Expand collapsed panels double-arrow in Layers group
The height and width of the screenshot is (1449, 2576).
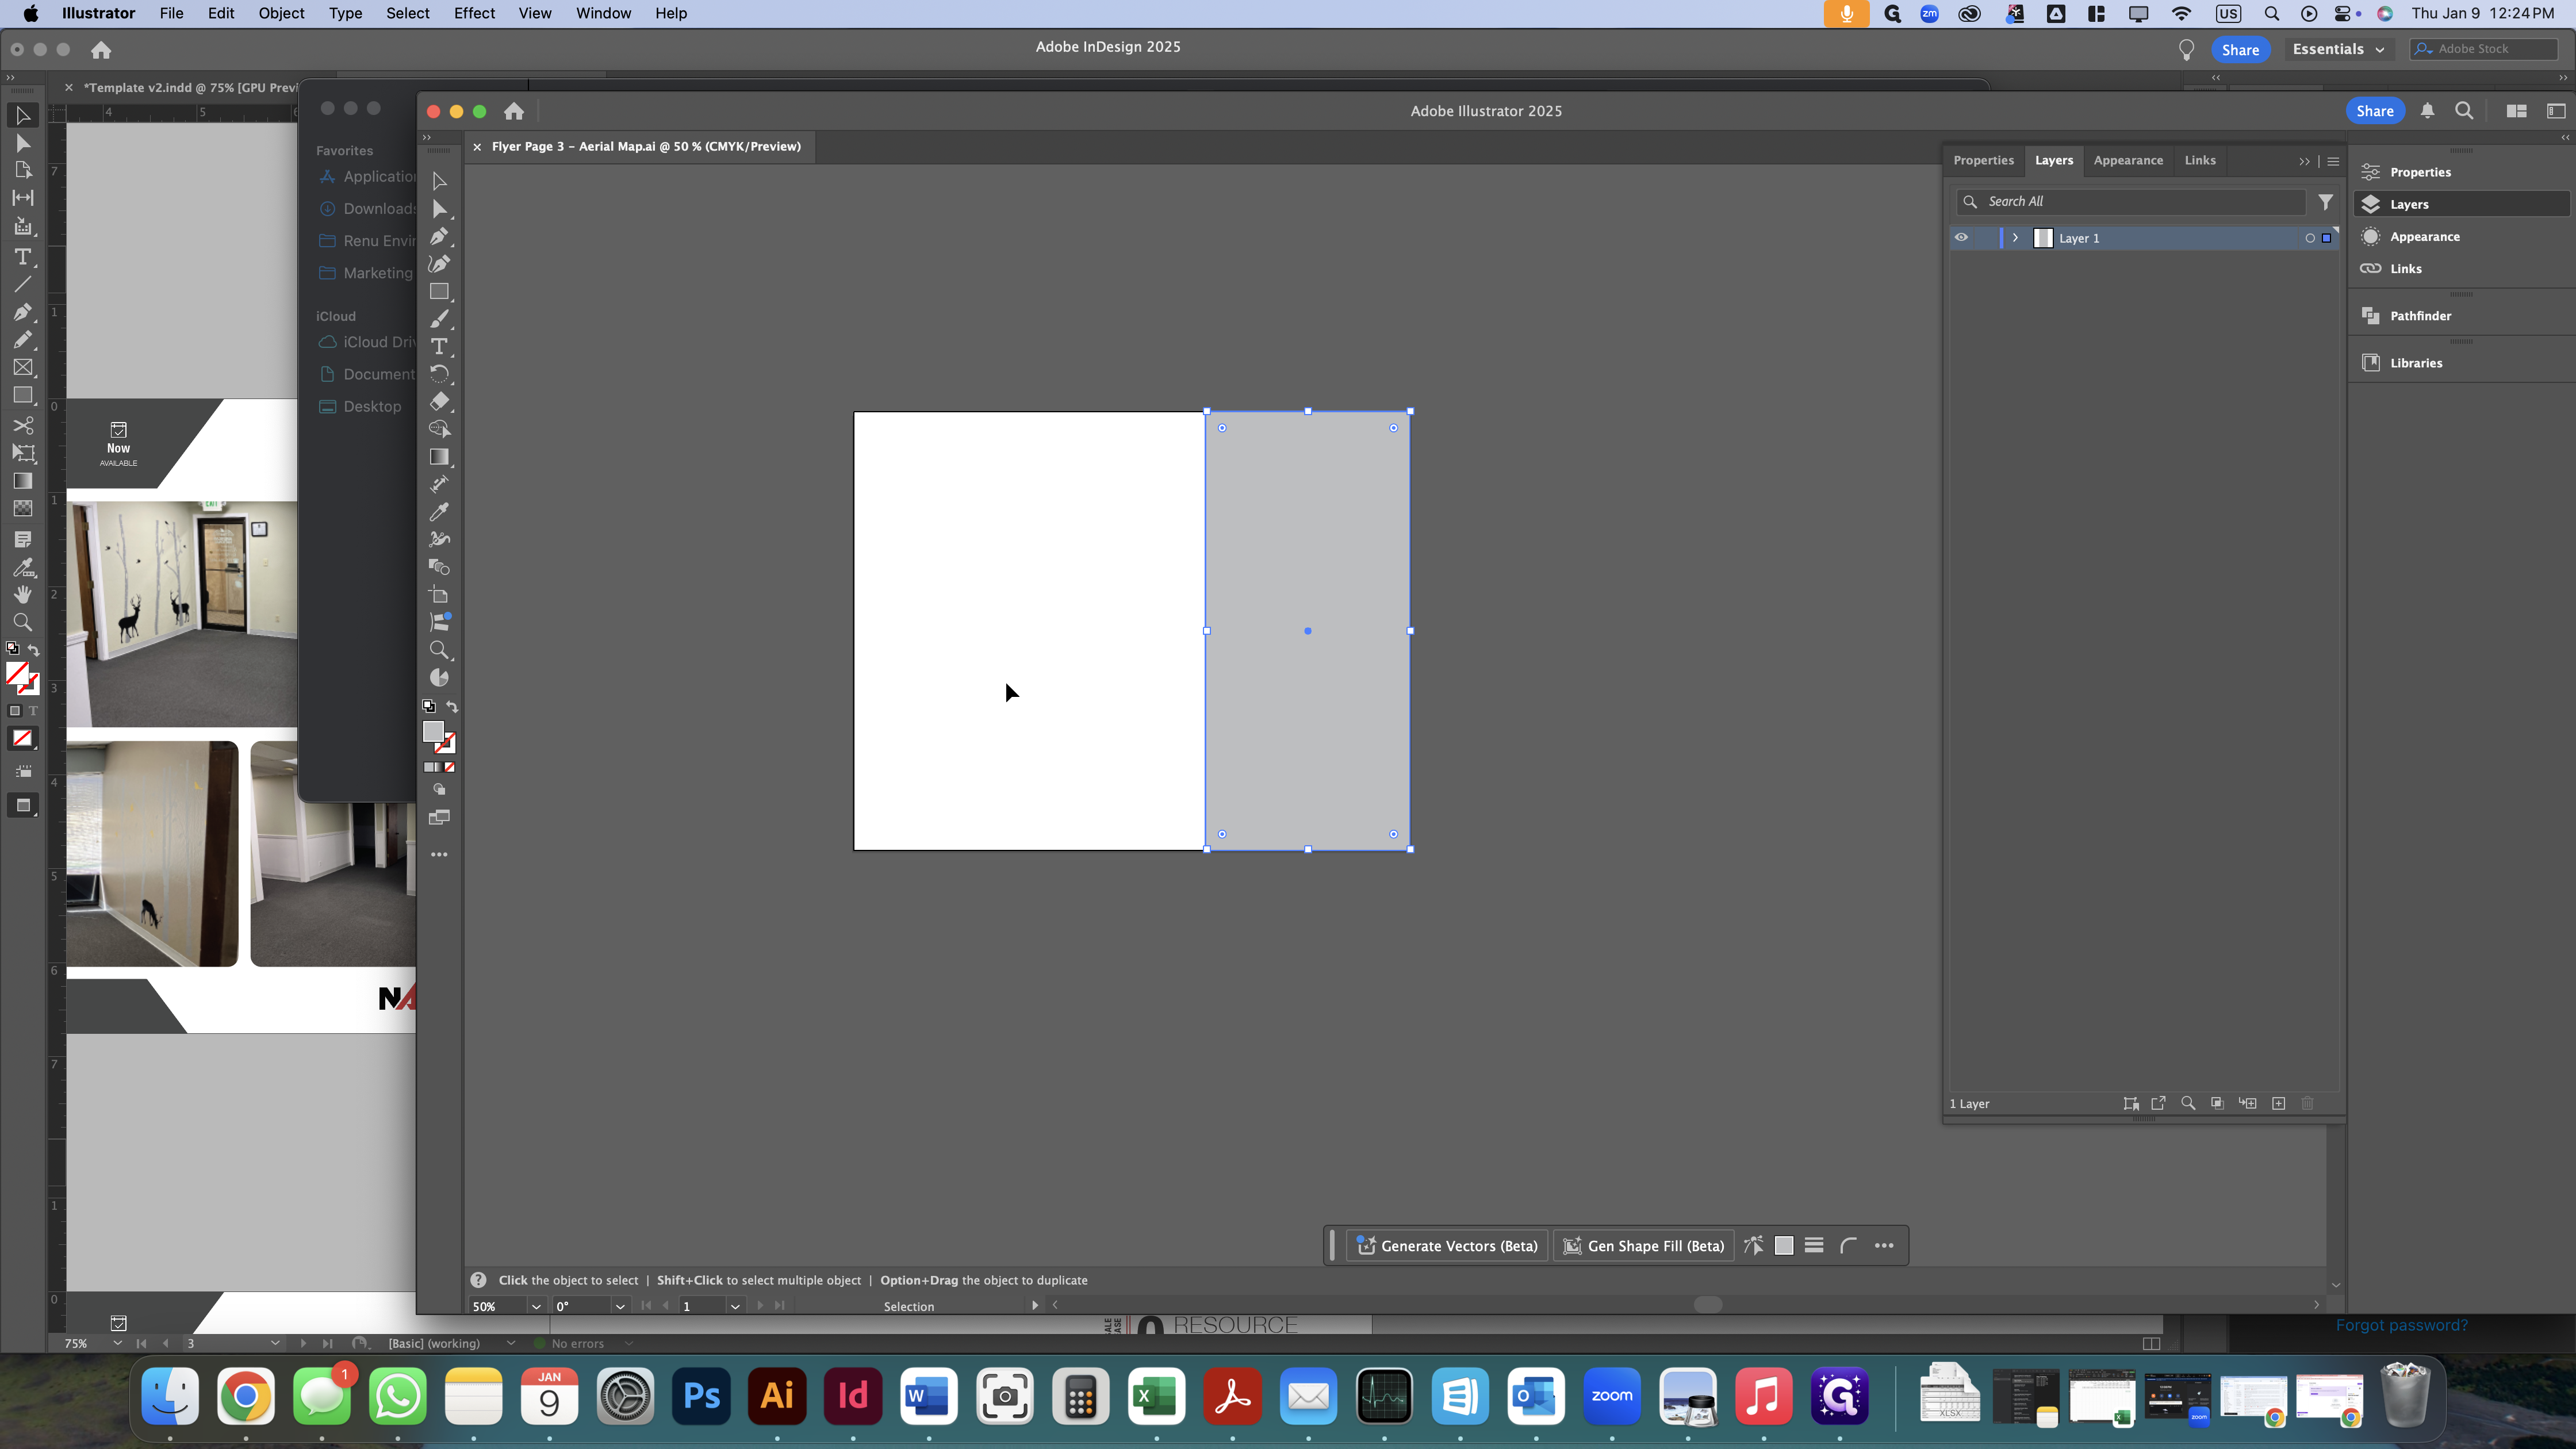[2304, 161]
